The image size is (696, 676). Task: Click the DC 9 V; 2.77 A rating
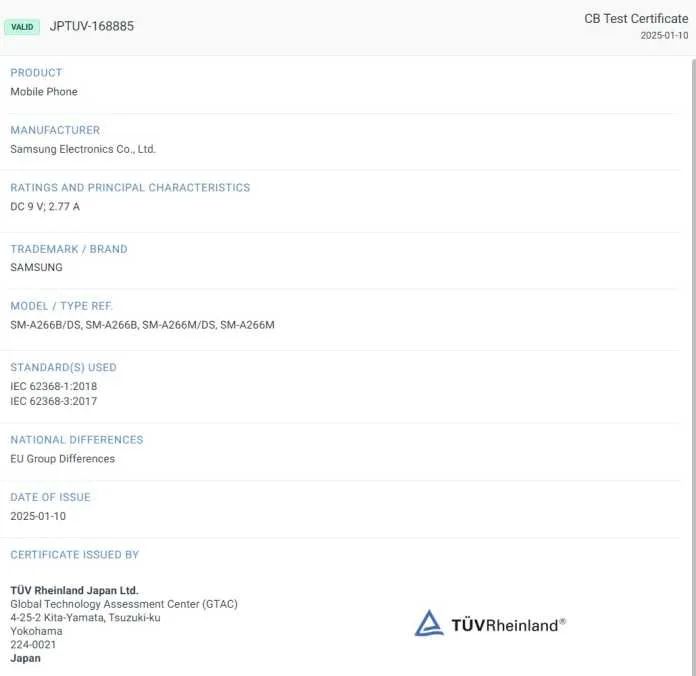point(45,207)
